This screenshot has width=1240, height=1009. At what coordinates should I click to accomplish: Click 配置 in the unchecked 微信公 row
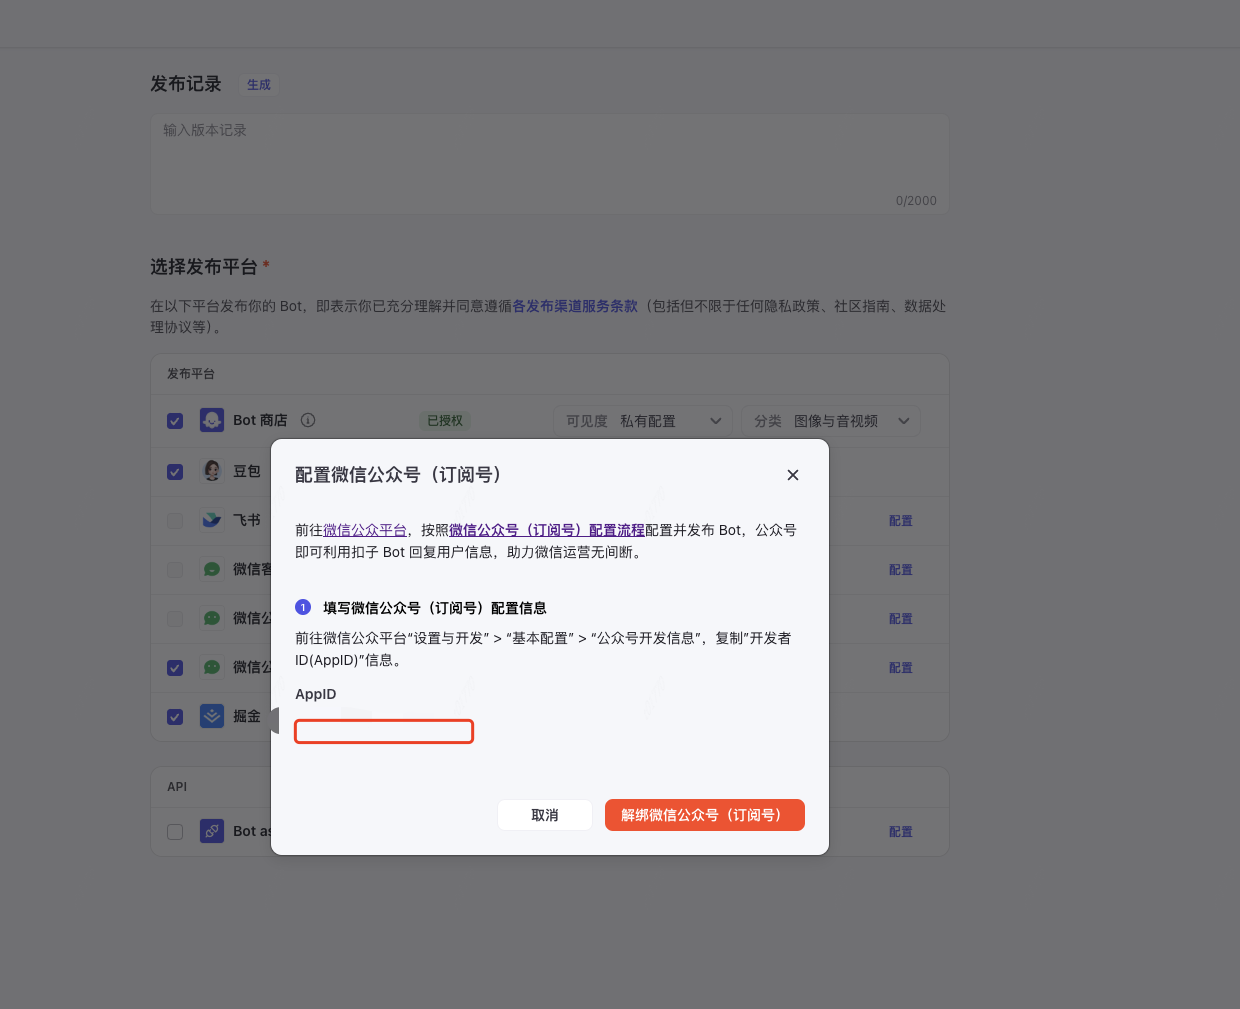[901, 619]
